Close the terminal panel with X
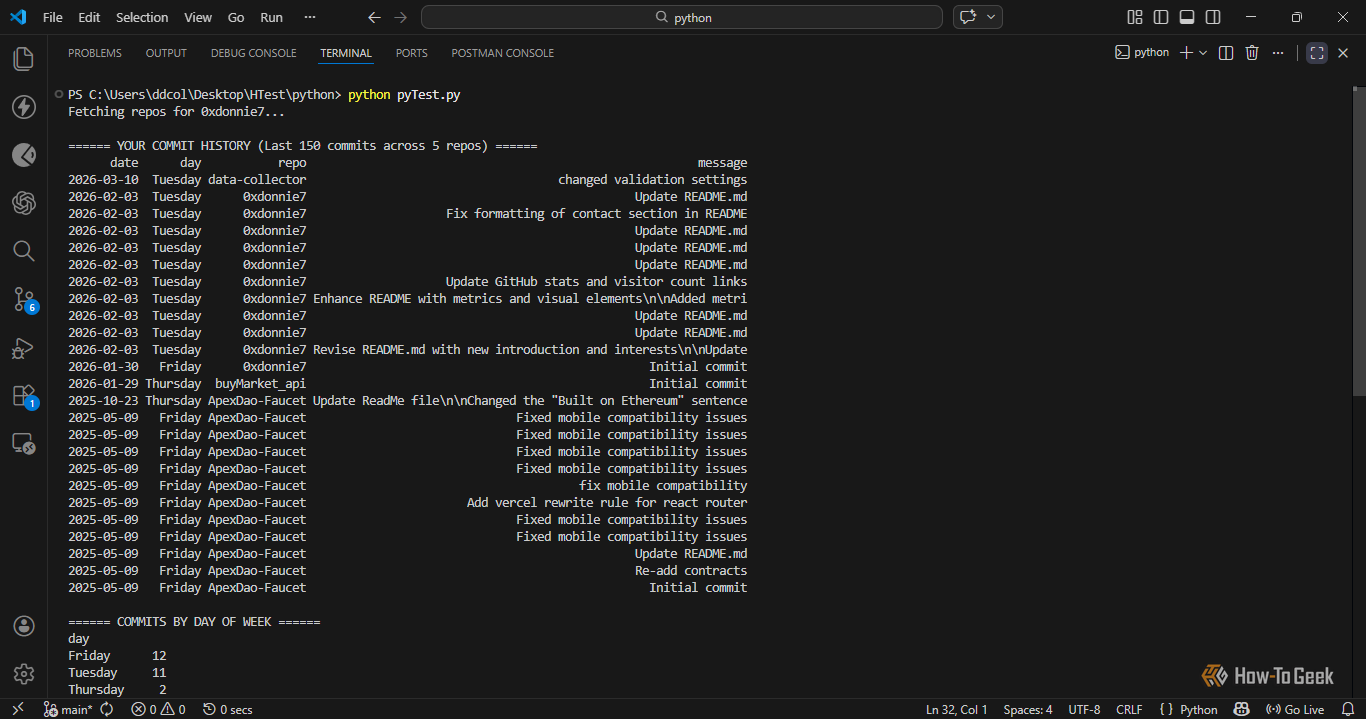The width and height of the screenshot is (1366, 719). click(1345, 53)
